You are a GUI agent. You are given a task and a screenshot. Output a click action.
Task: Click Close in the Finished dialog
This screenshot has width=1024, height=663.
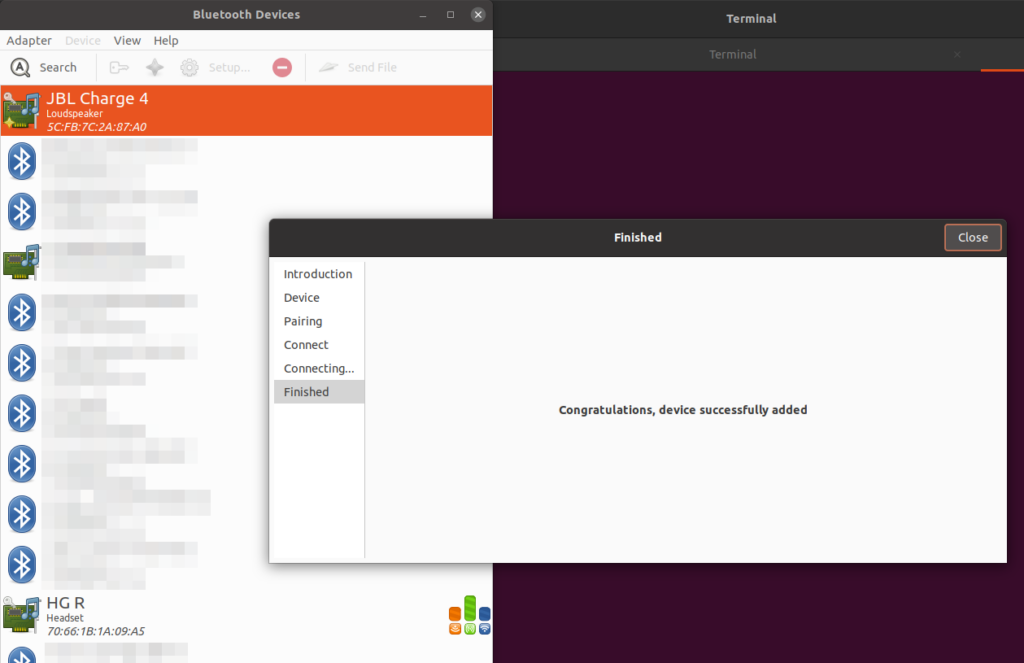(x=973, y=238)
